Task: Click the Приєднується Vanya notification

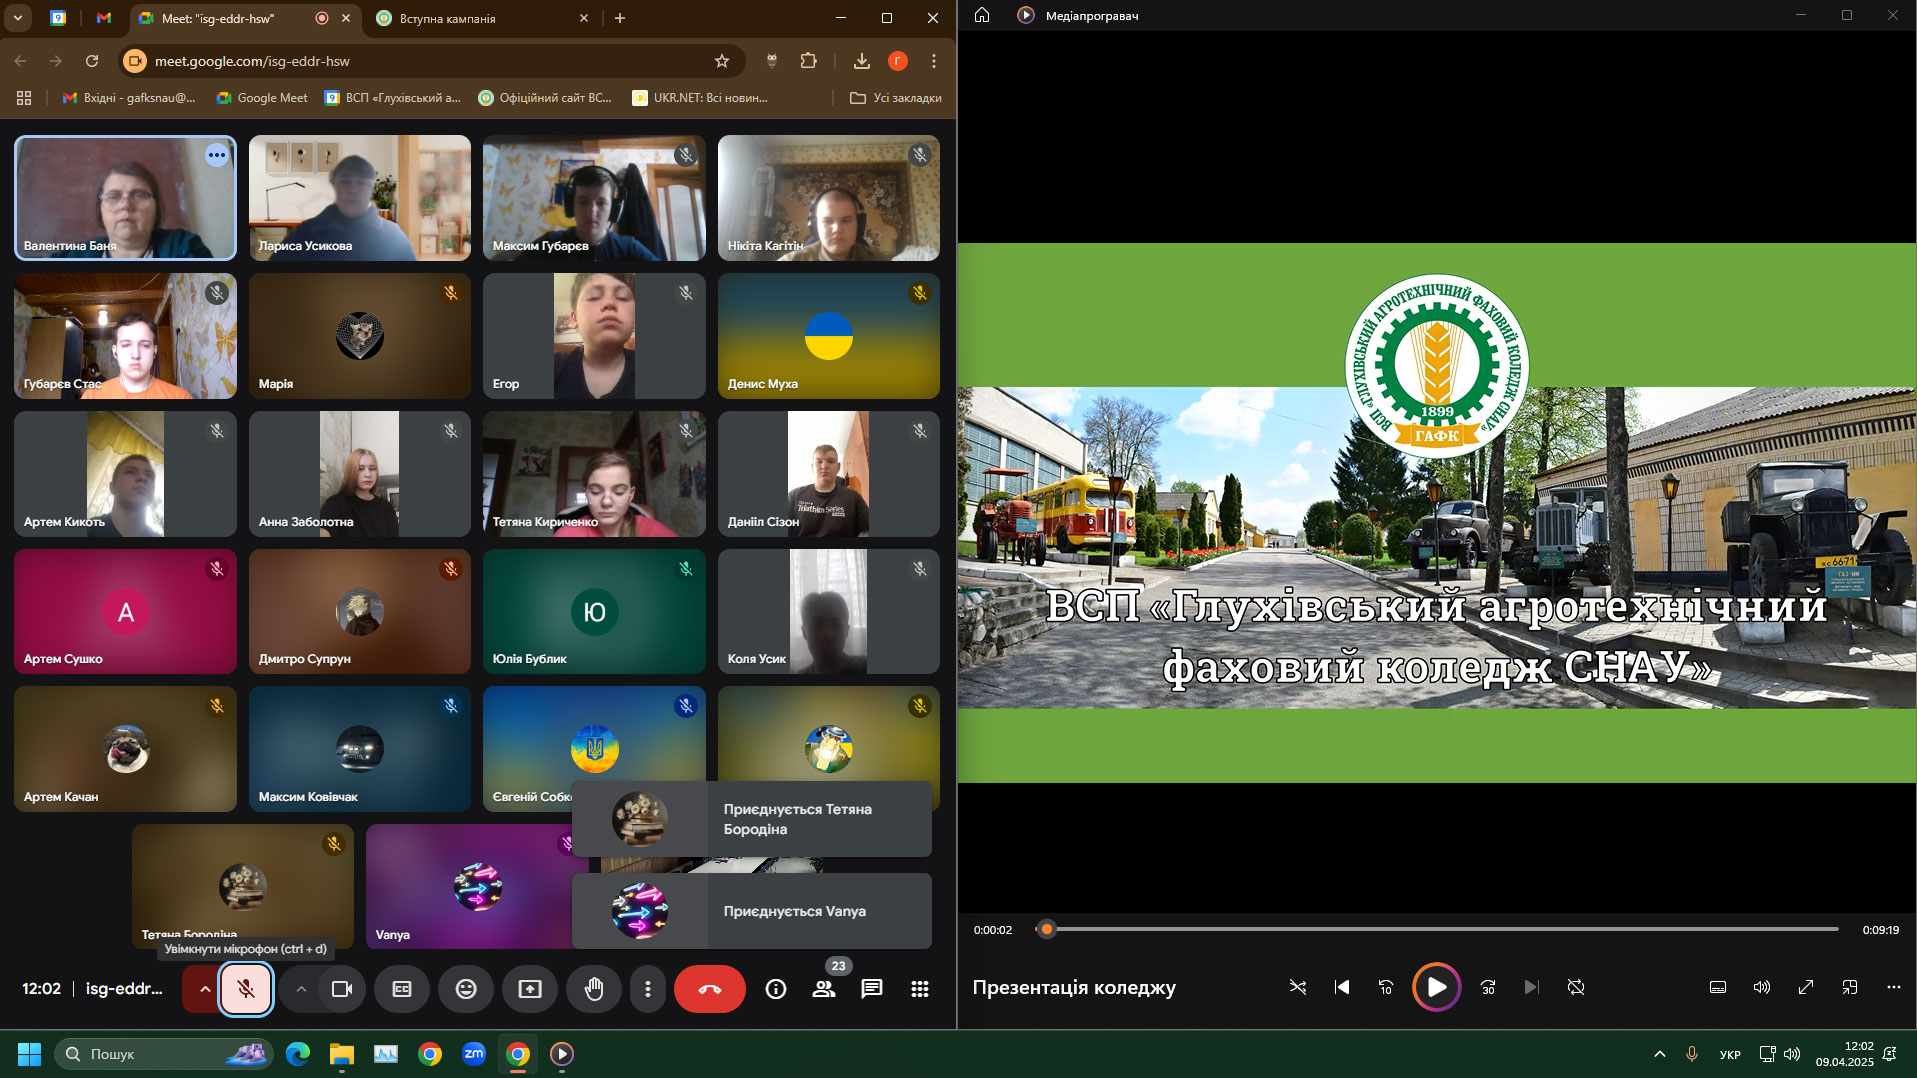Action: (x=752, y=911)
